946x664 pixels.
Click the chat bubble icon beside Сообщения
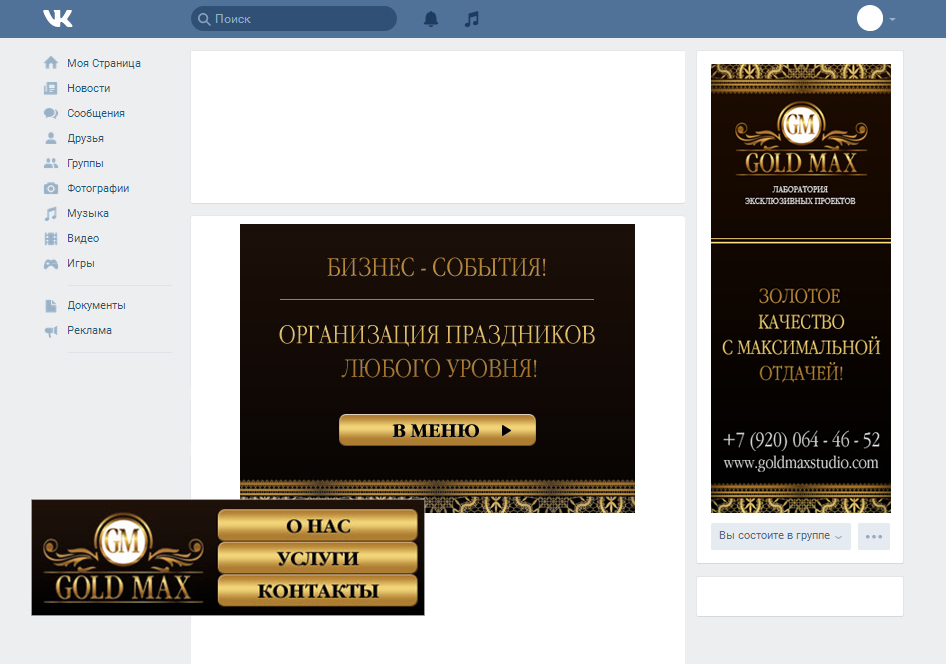51,113
